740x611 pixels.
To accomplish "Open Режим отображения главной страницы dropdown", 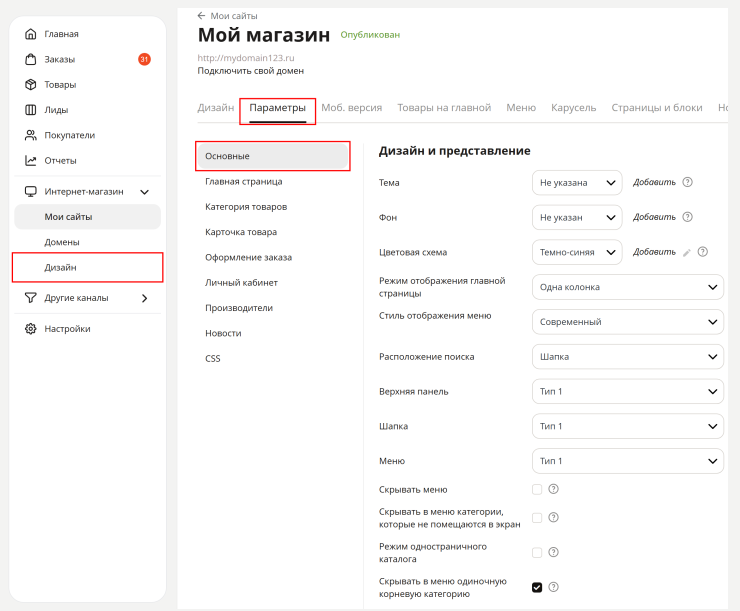I will click(628, 287).
